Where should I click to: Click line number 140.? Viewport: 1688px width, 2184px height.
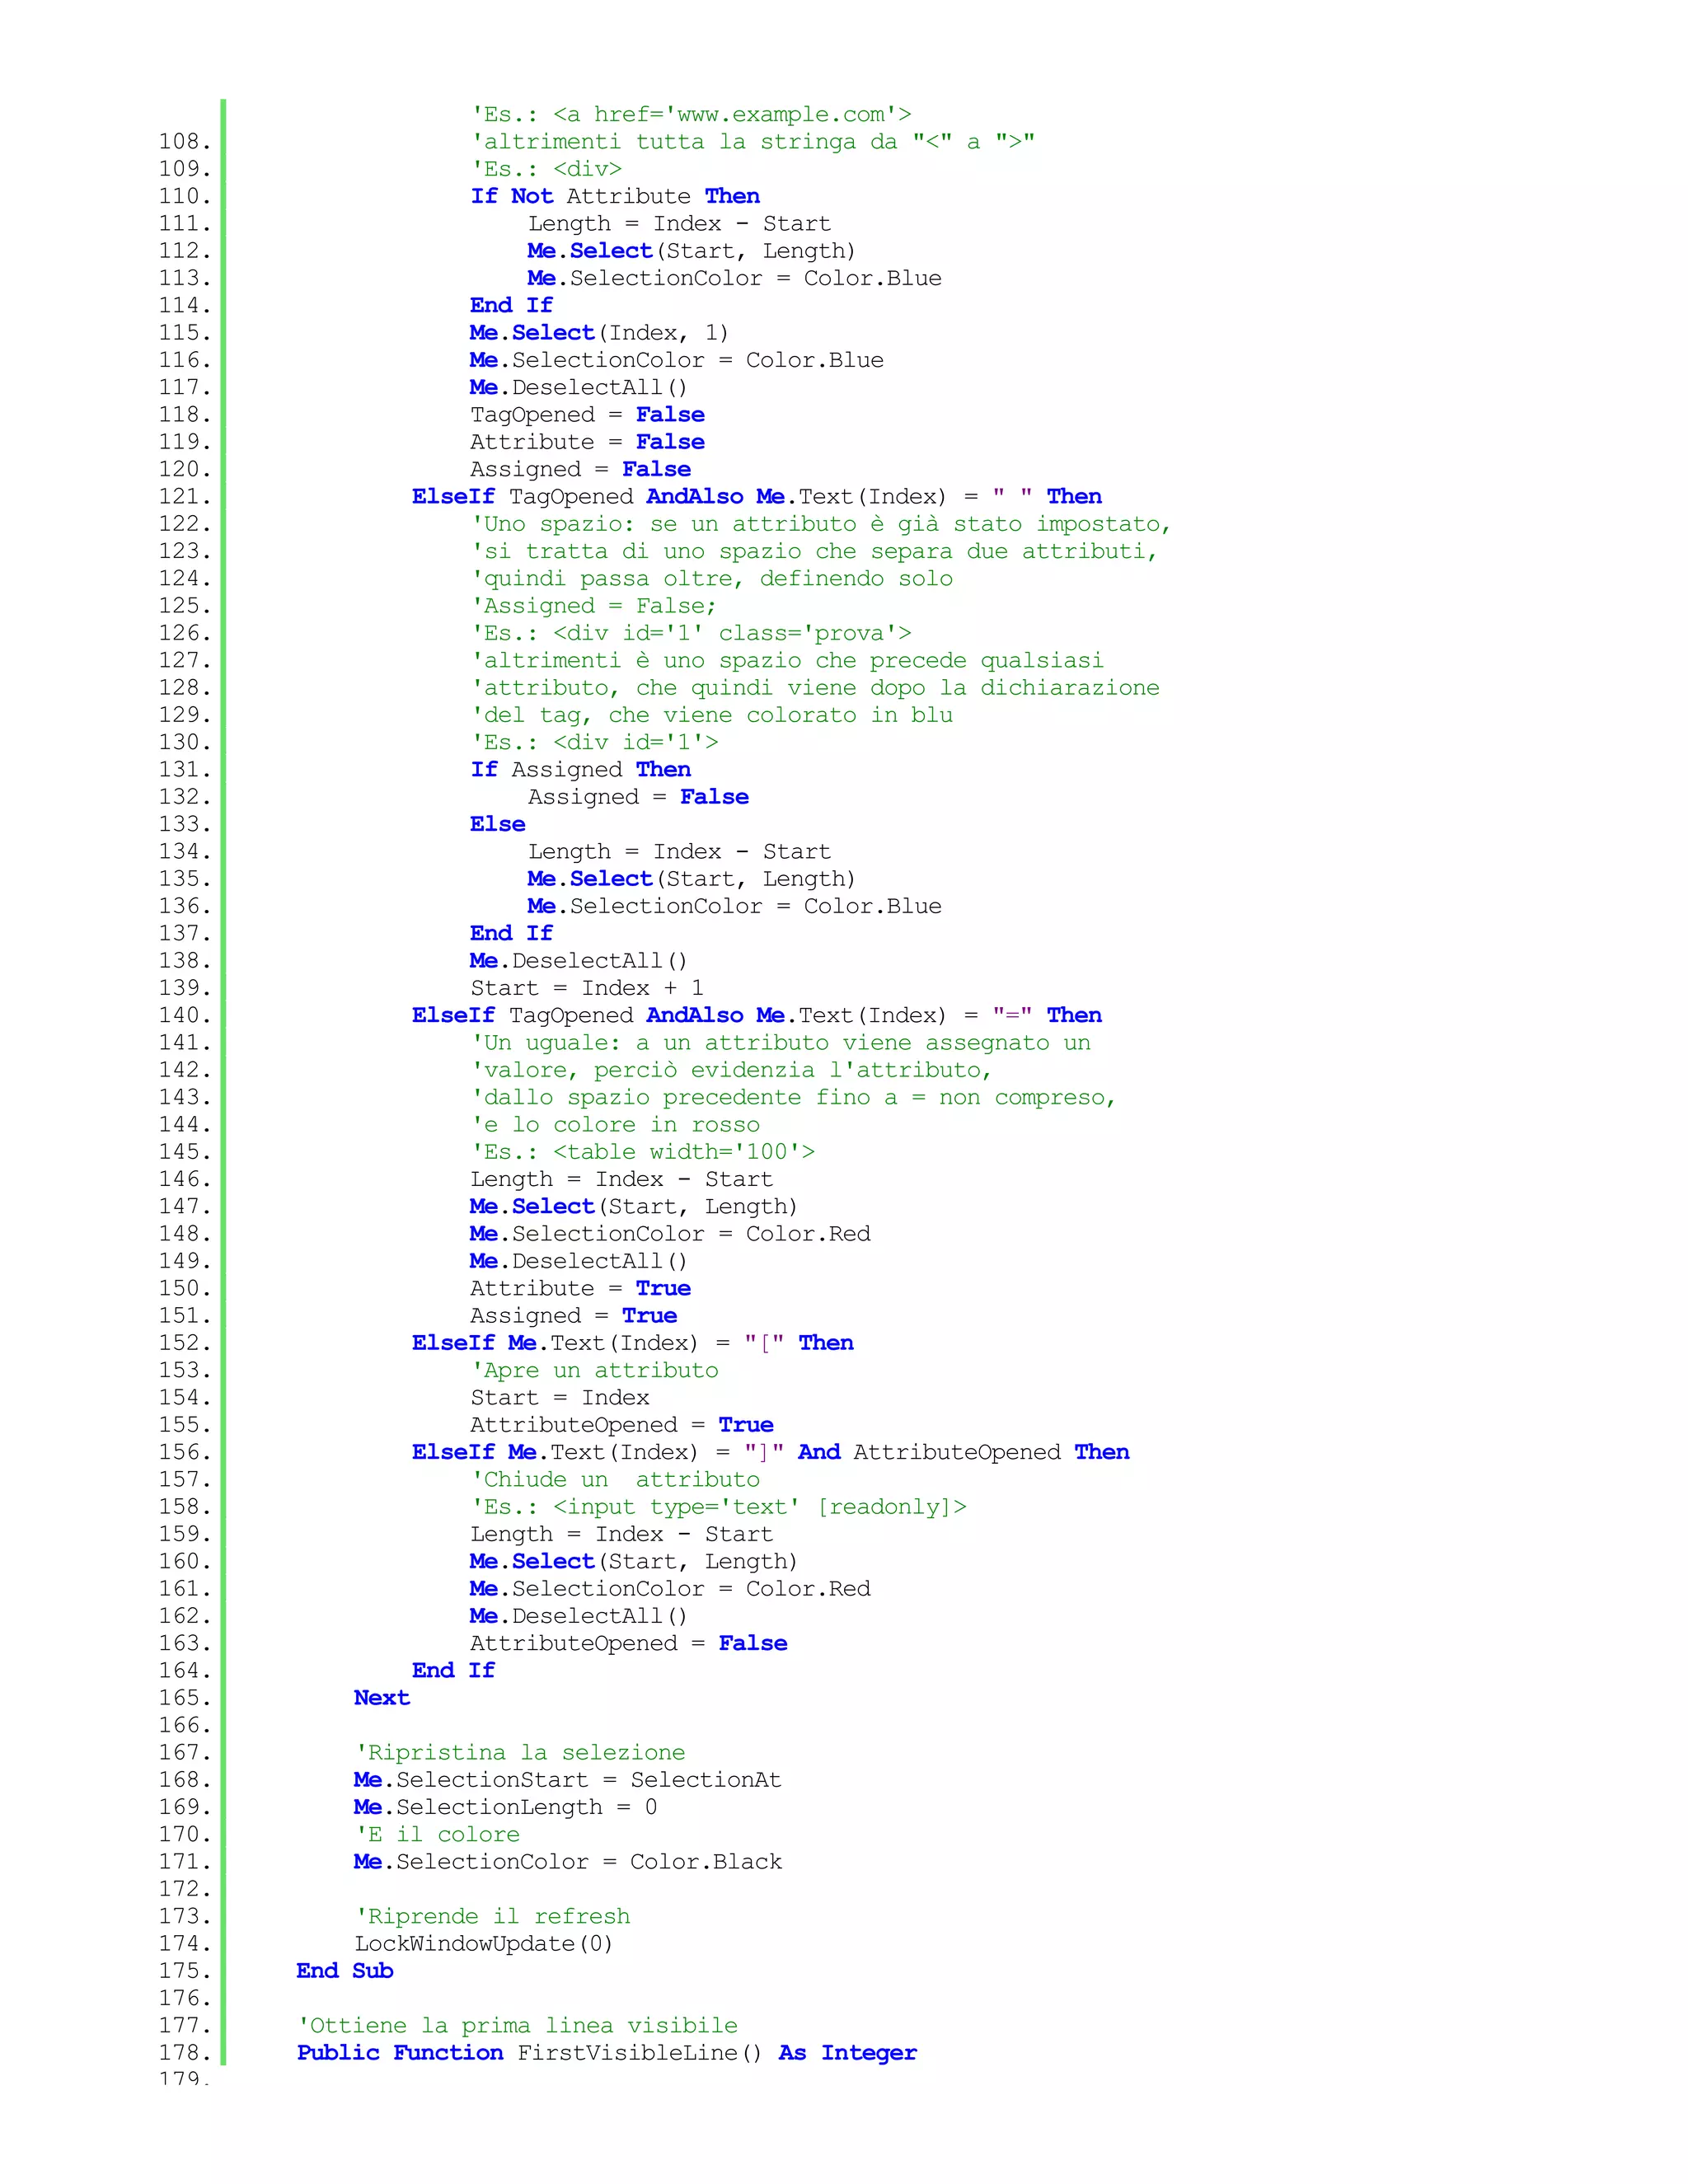pyautogui.click(x=185, y=1016)
